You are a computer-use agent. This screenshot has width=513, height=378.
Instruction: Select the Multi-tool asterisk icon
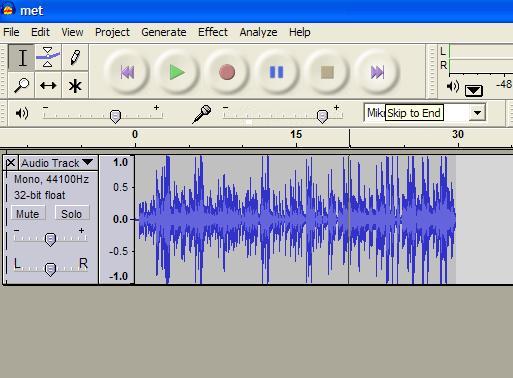(75, 85)
